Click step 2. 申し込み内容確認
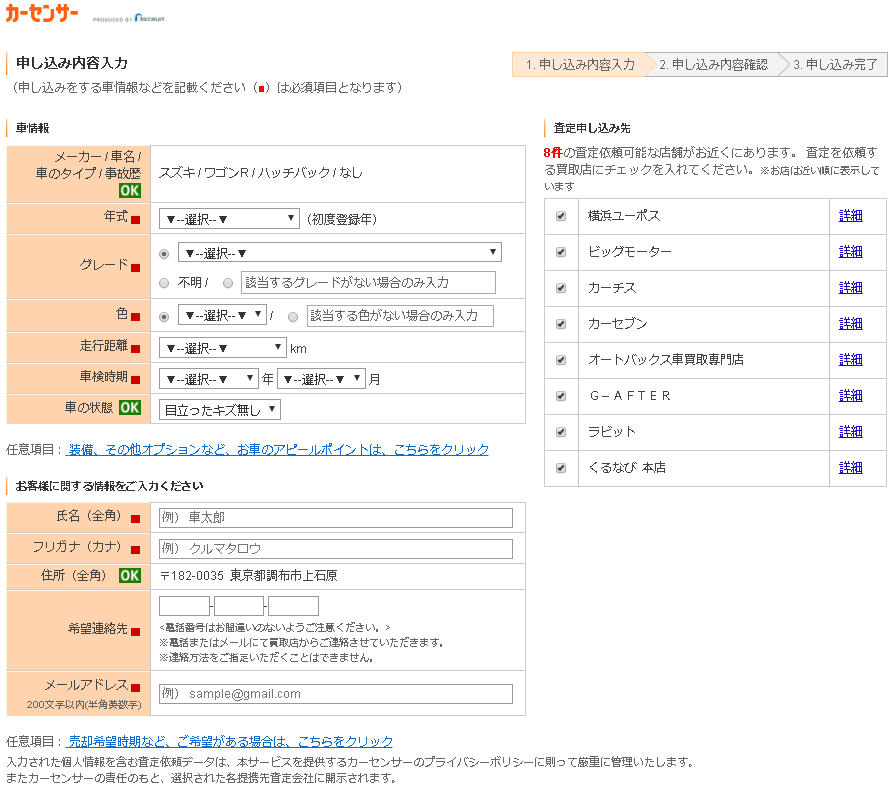Screen dimensions: 895x791 click(x=713, y=64)
